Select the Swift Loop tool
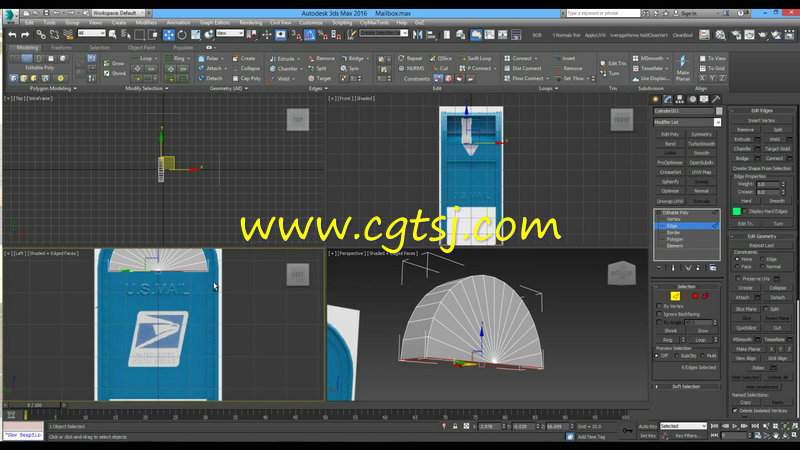The width and height of the screenshot is (800, 450). pyautogui.click(x=476, y=59)
